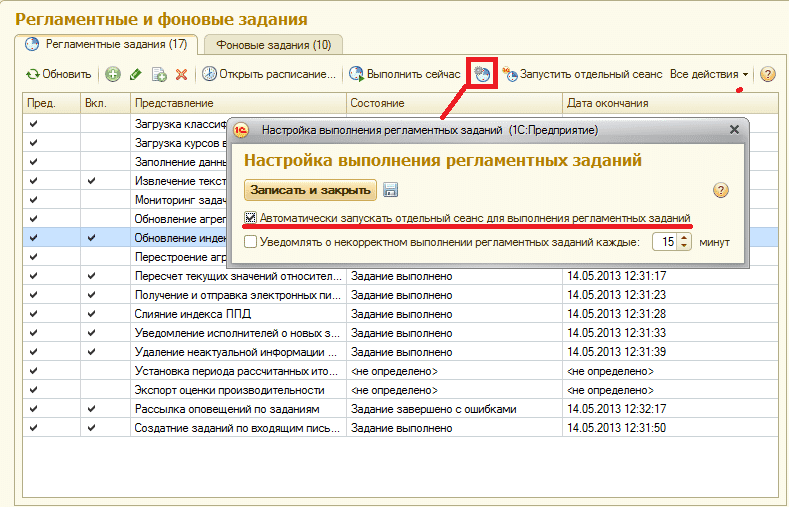The image size is (789, 508).
Task: Click <не определено> status of Установка периода row
Action: (x=394, y=371)
